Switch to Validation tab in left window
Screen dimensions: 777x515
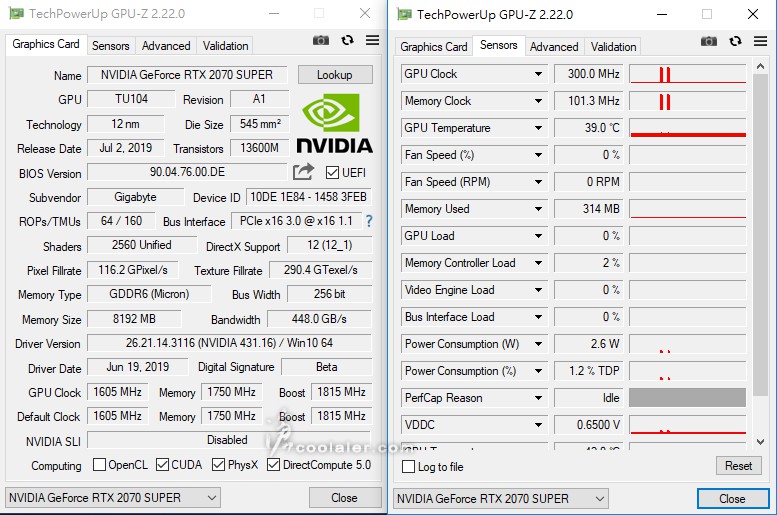coord(225,46)
